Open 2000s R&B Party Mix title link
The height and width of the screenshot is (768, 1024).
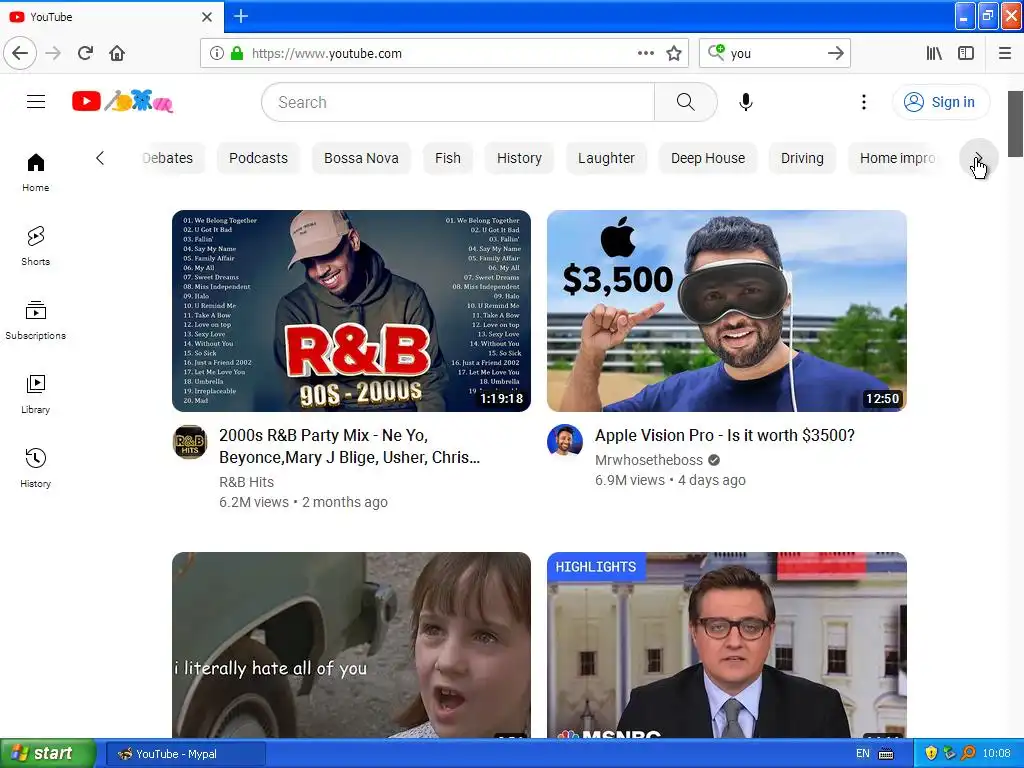349,446
